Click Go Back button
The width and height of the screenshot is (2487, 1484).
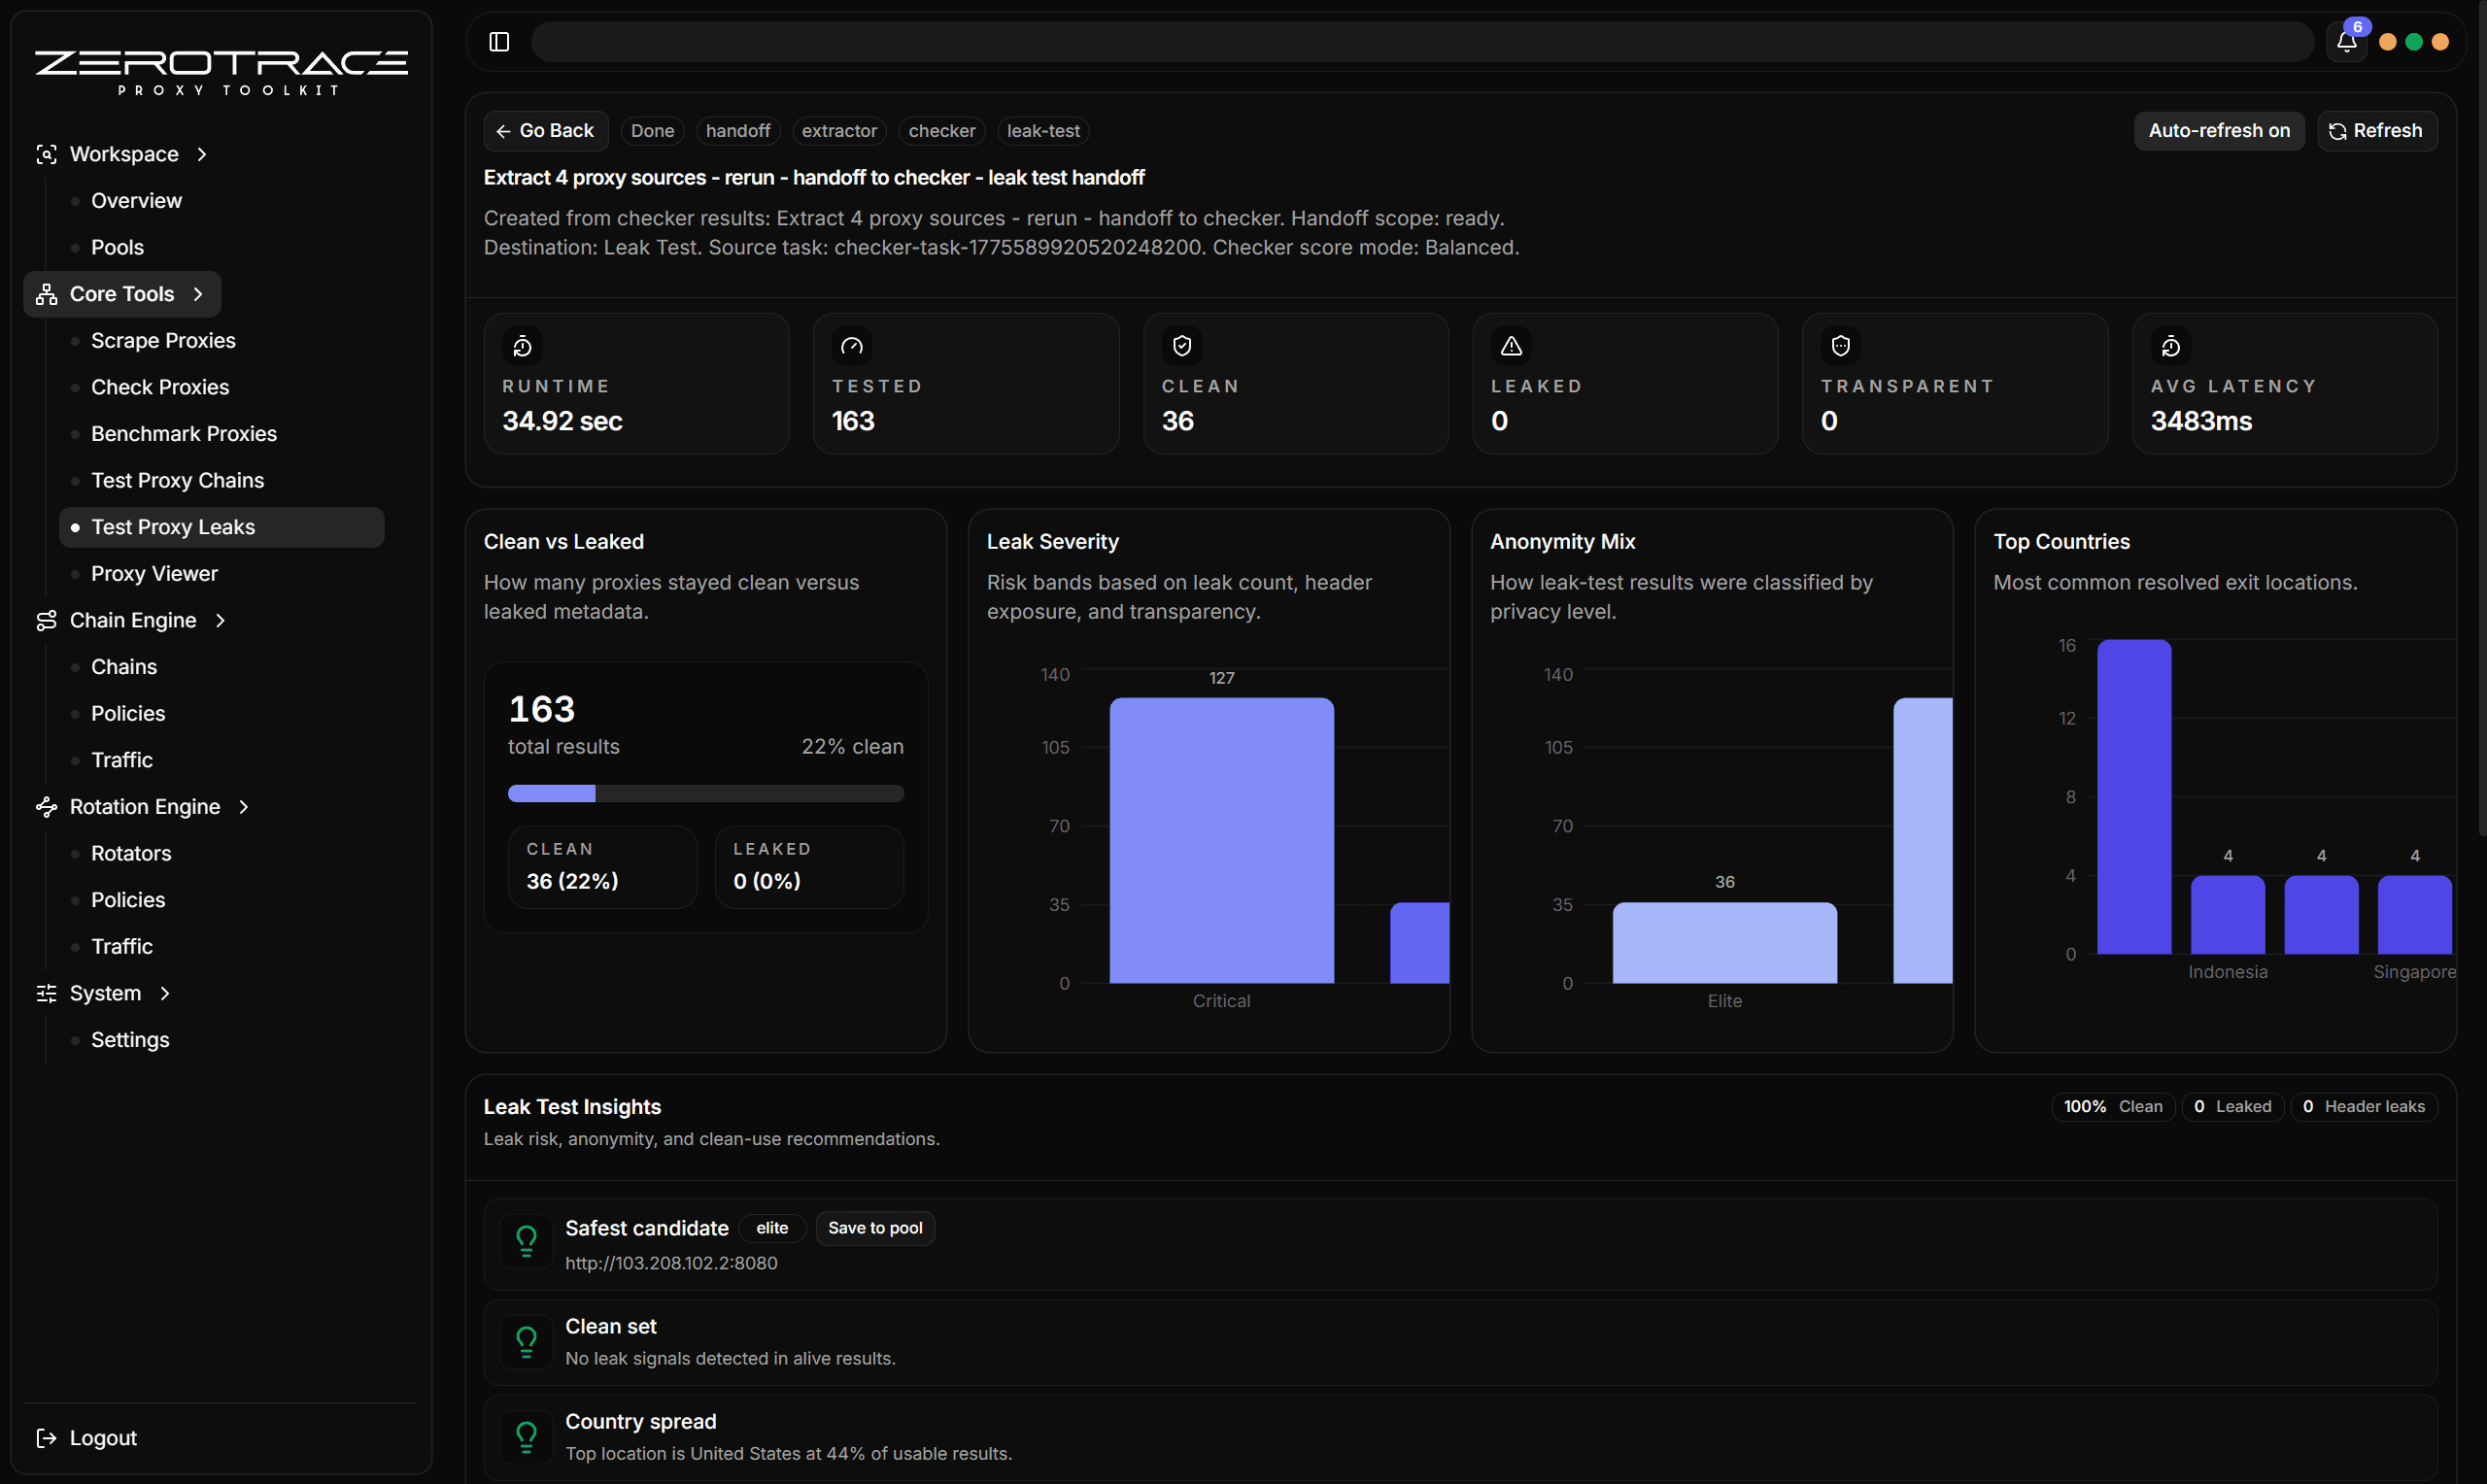545,131
